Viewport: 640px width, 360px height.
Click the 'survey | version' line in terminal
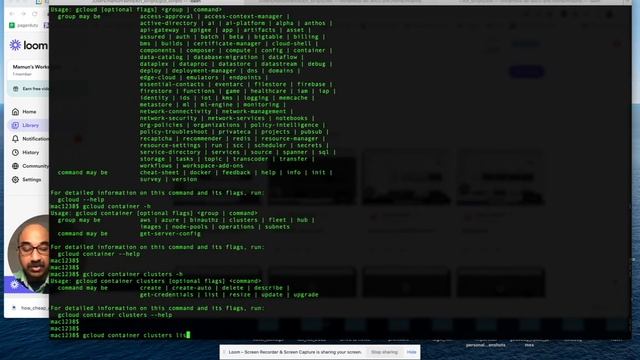pos(169,179)
